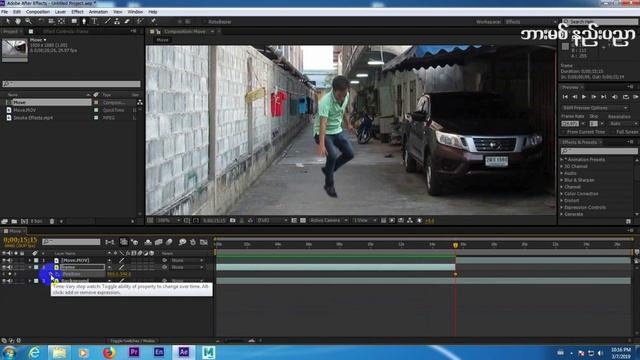The height and width of the screenshot is (360, 640).
Task: Open the Effect menu
Action: coord(77,12)
